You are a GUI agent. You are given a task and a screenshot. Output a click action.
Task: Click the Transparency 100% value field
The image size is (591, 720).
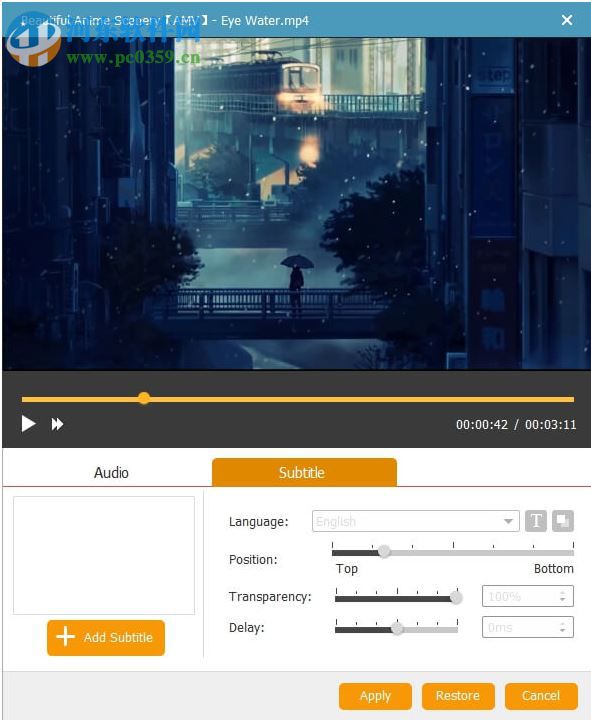[x=528, y=596]
